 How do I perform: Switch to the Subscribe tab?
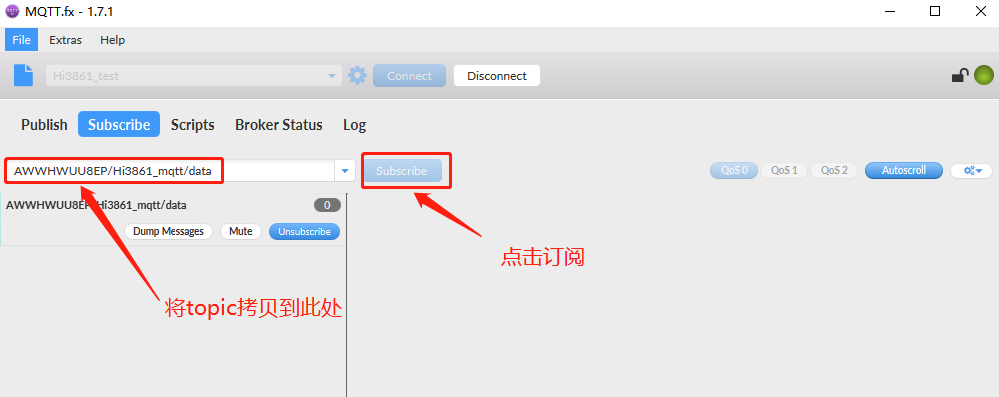tap(119, 124)
